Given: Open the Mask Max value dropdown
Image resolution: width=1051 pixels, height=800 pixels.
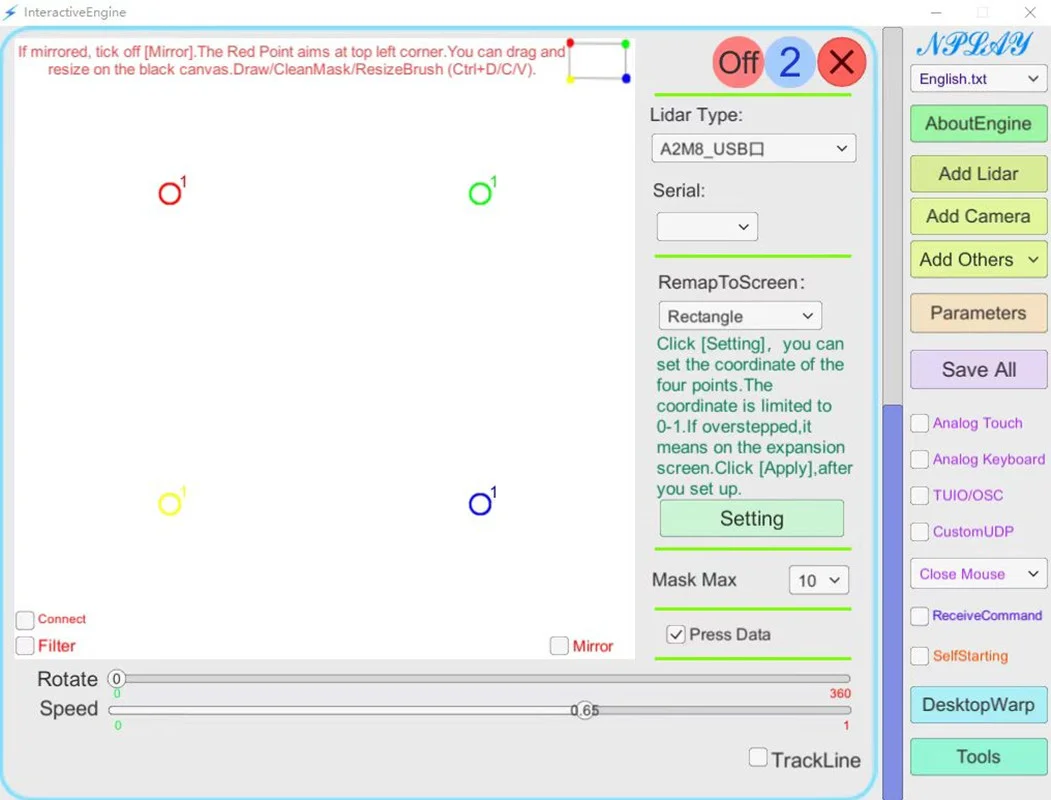Looking at the screenshot, I should (818, 580).
